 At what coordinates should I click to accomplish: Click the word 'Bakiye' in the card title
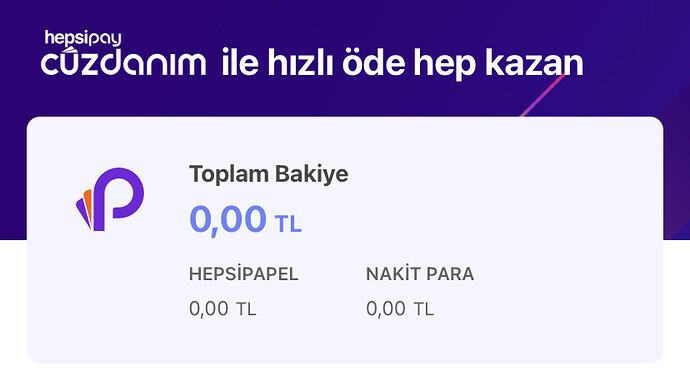click(x=312, y=174)
